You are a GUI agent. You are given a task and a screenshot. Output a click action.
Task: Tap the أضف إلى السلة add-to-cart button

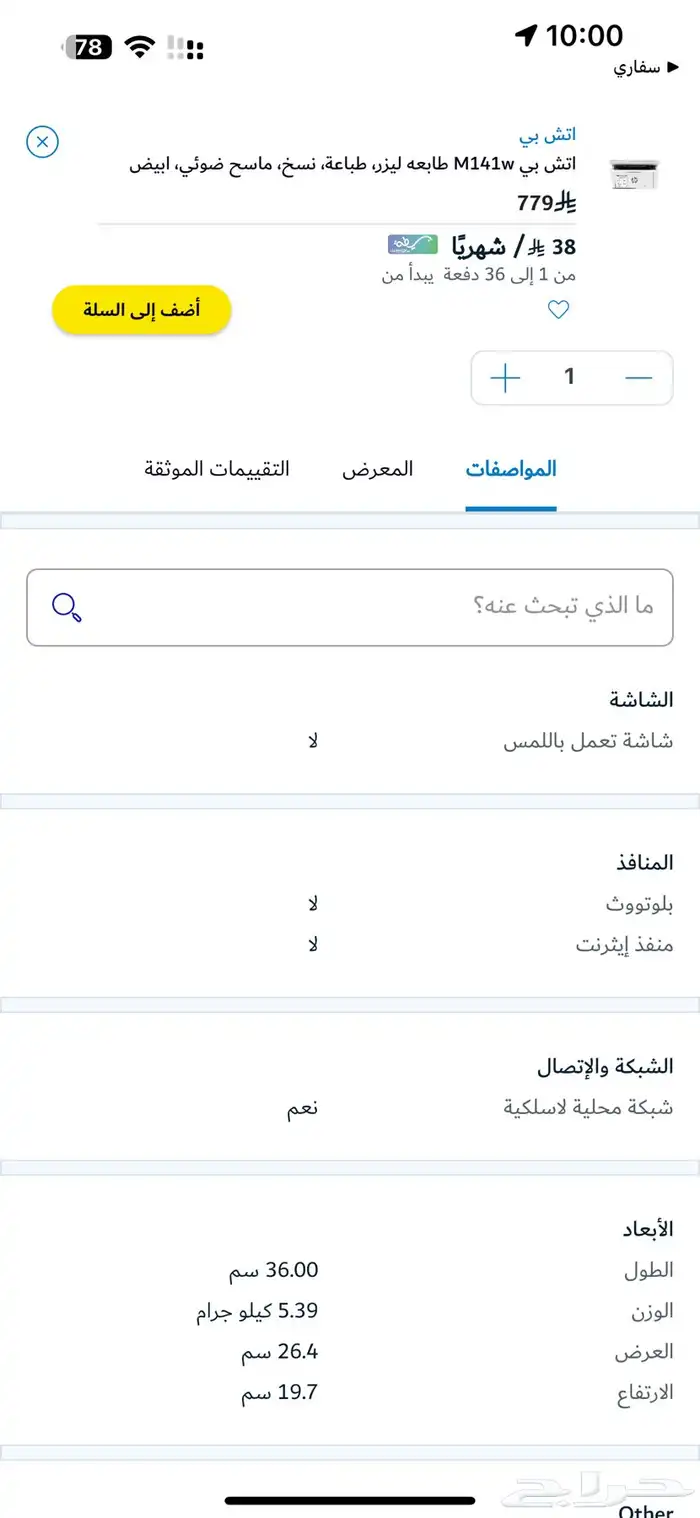click(x=141, y=310)
